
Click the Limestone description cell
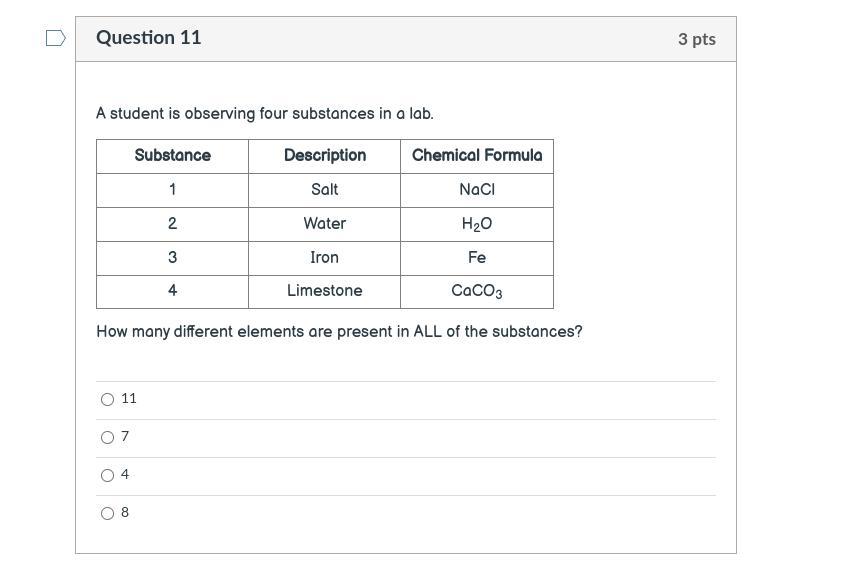324,291
